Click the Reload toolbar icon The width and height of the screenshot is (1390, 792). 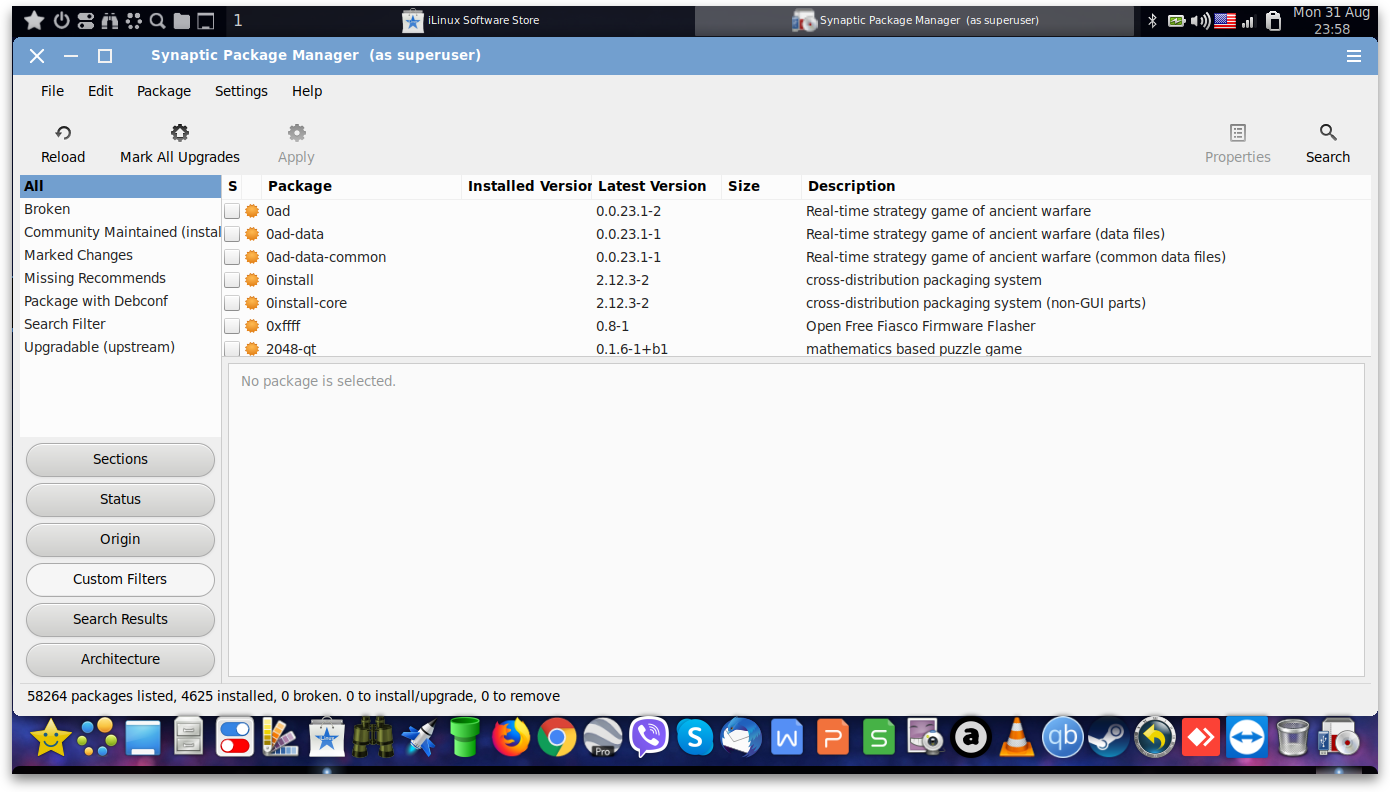click(63, 133)
